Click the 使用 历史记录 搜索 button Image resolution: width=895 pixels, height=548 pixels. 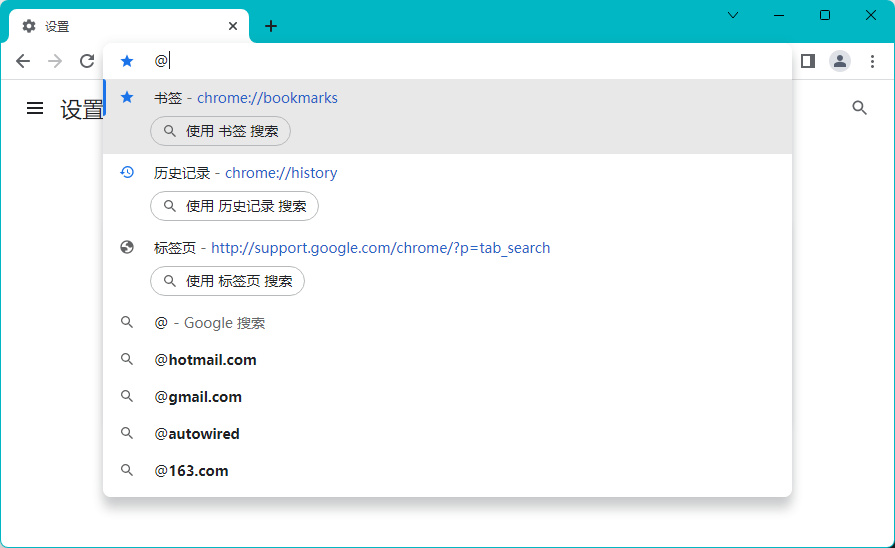(x=234, y=206)
